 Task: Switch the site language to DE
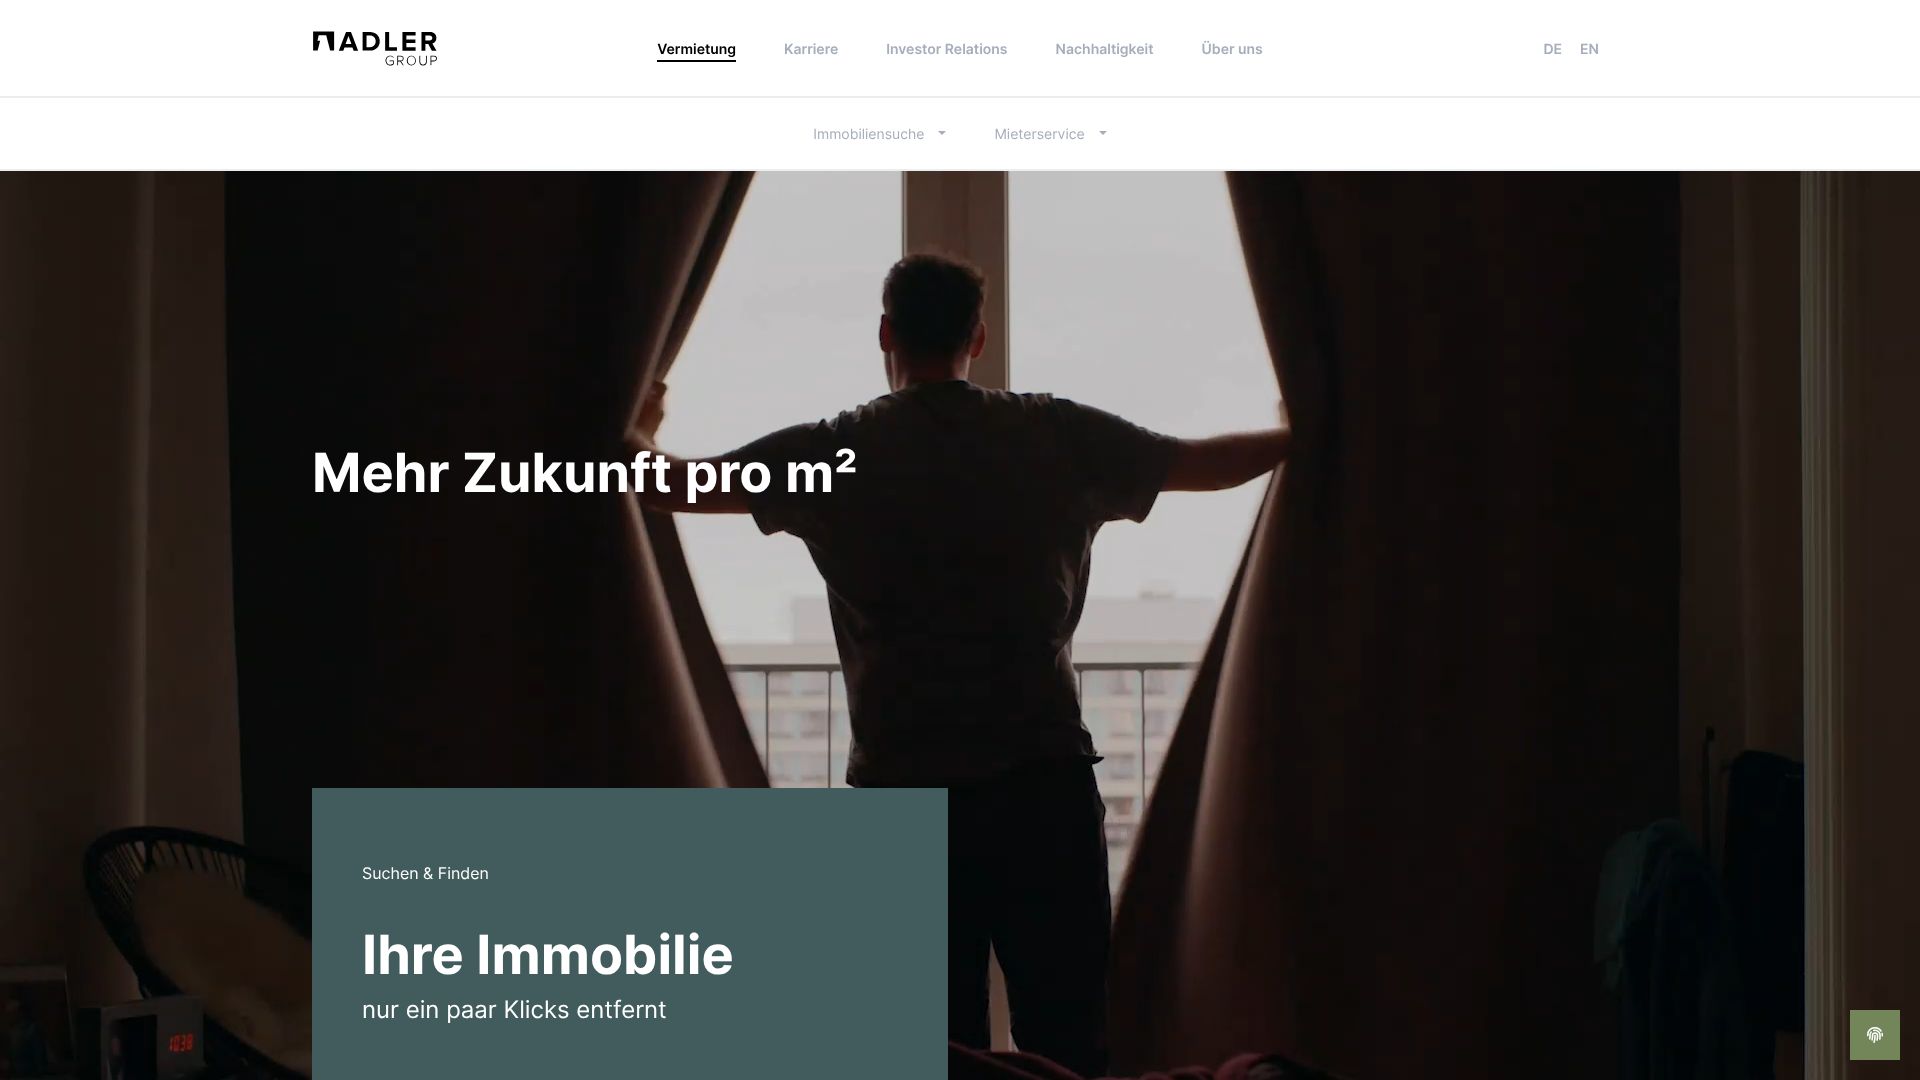pyautogui.click(x=1552, y=49)
